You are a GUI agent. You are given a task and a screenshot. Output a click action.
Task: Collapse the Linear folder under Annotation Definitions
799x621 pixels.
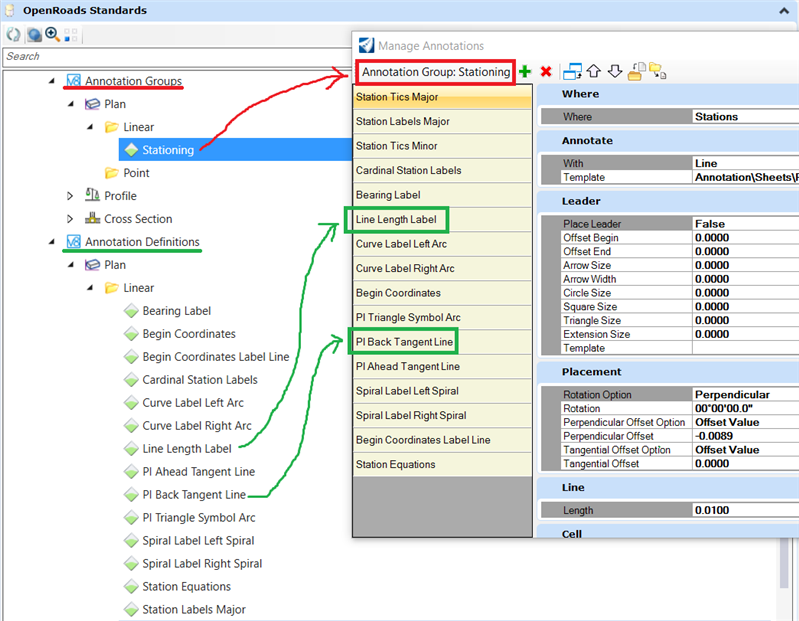tap(90, 288)
